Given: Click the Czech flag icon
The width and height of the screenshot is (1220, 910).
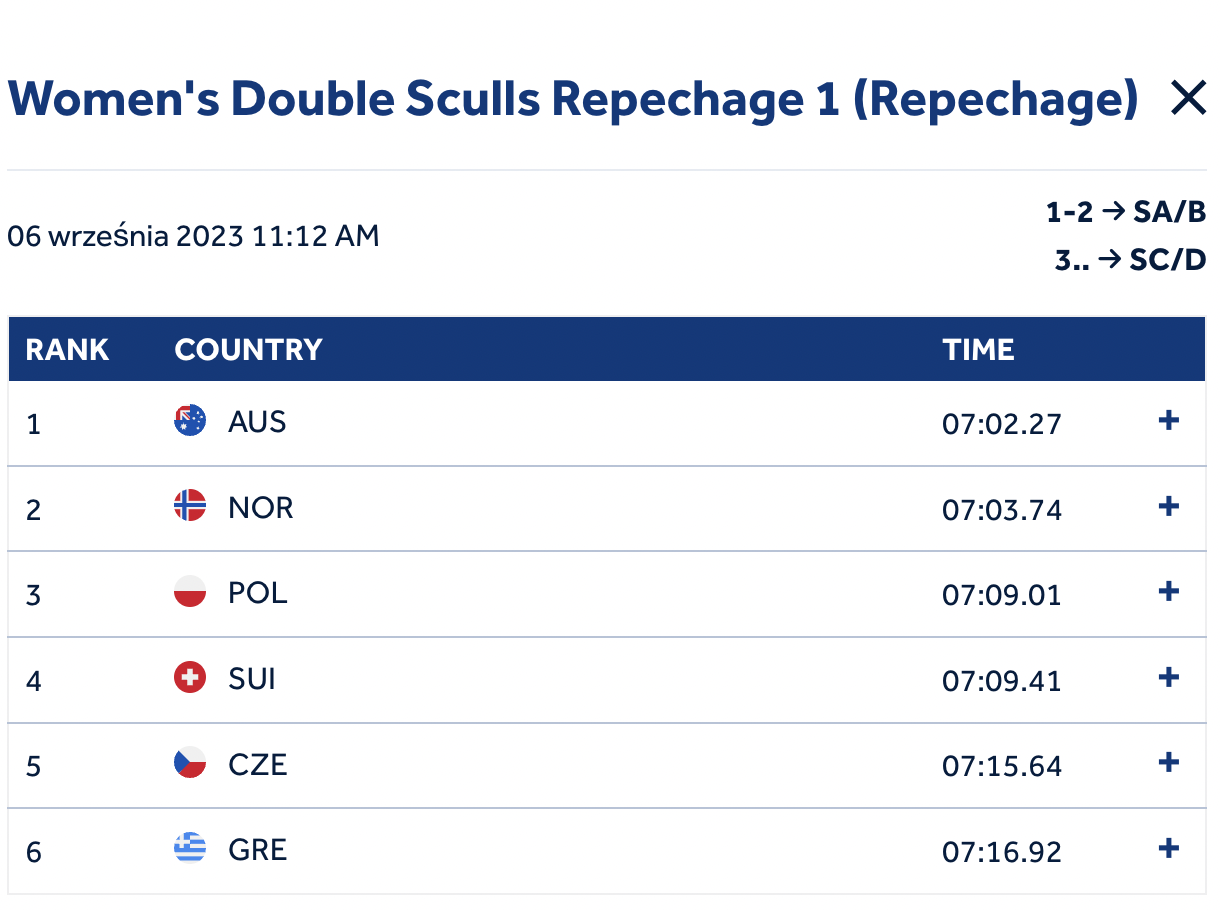Looking at the screenshot, I should tap(190, 763).
